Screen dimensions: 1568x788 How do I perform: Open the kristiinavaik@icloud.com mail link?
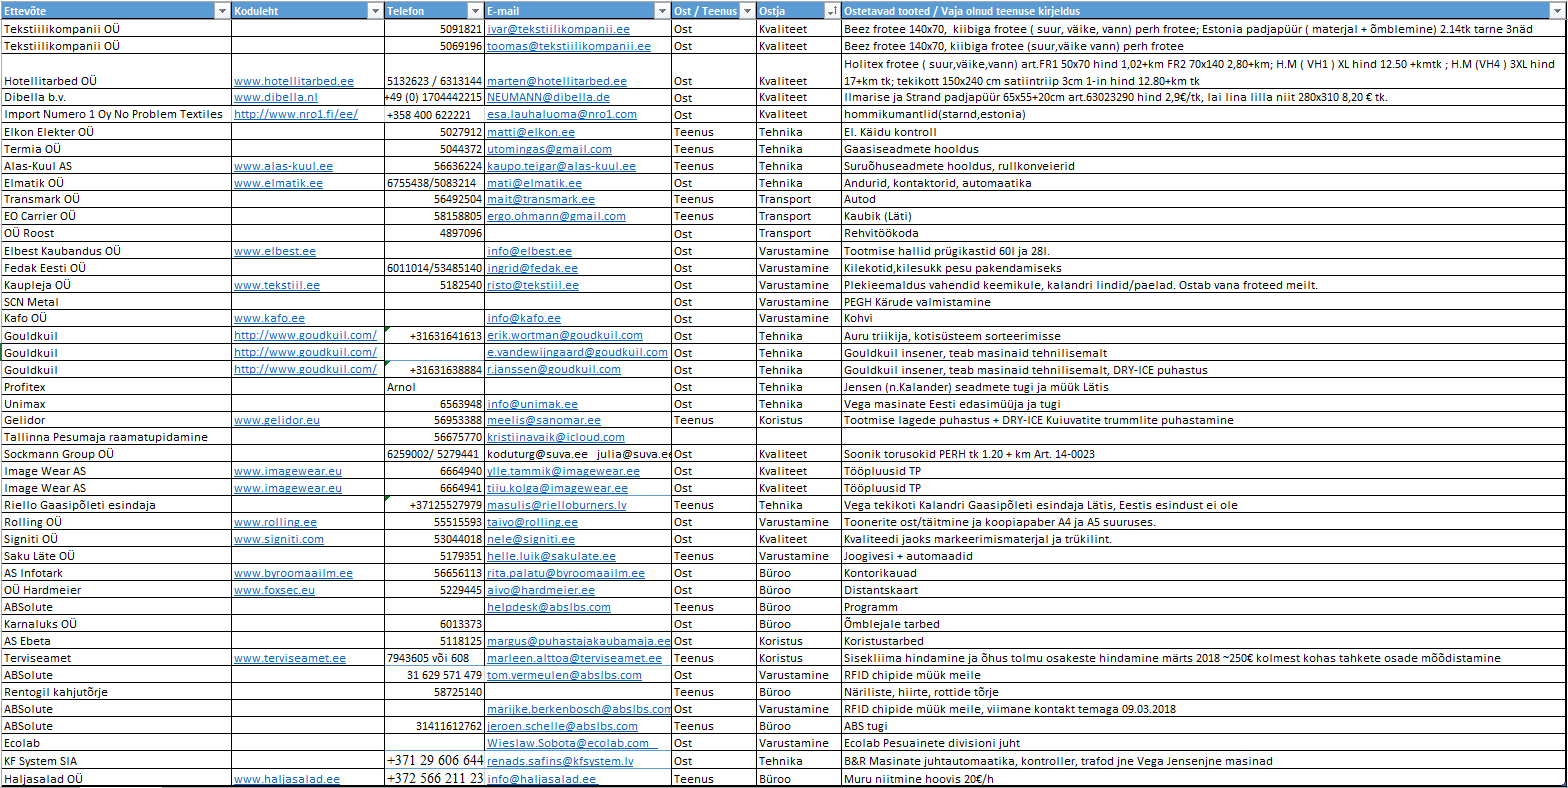pyautogui.click(x=556, y=437)
